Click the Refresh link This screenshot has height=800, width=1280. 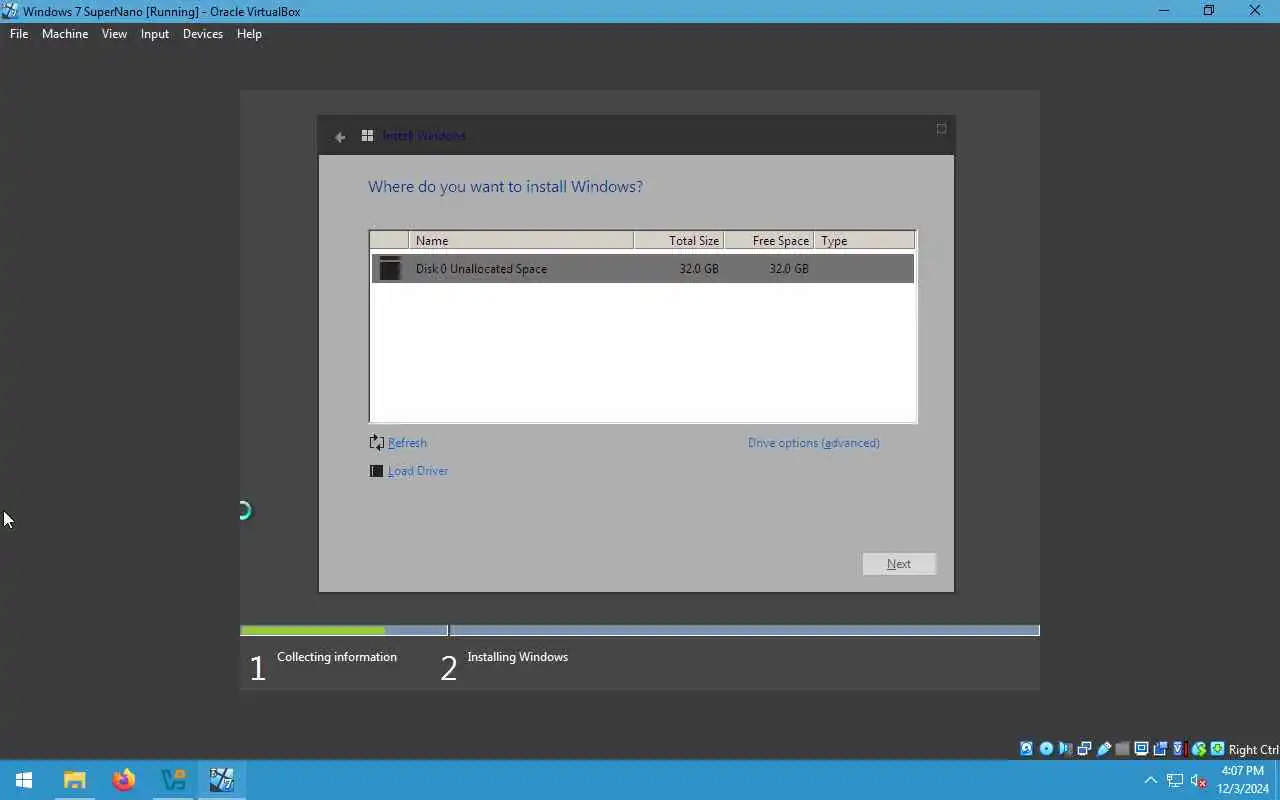point(407,443)
